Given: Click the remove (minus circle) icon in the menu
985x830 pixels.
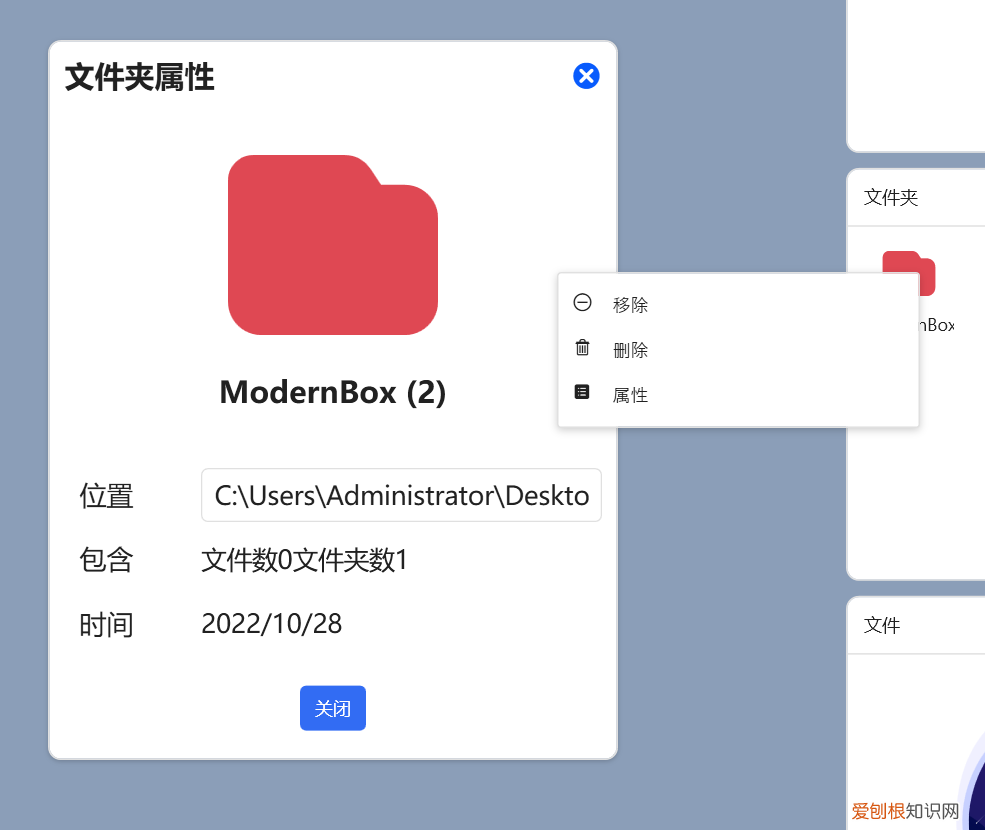Looking at the screenshot, I should pyautogui.click(x=581, y=302).
